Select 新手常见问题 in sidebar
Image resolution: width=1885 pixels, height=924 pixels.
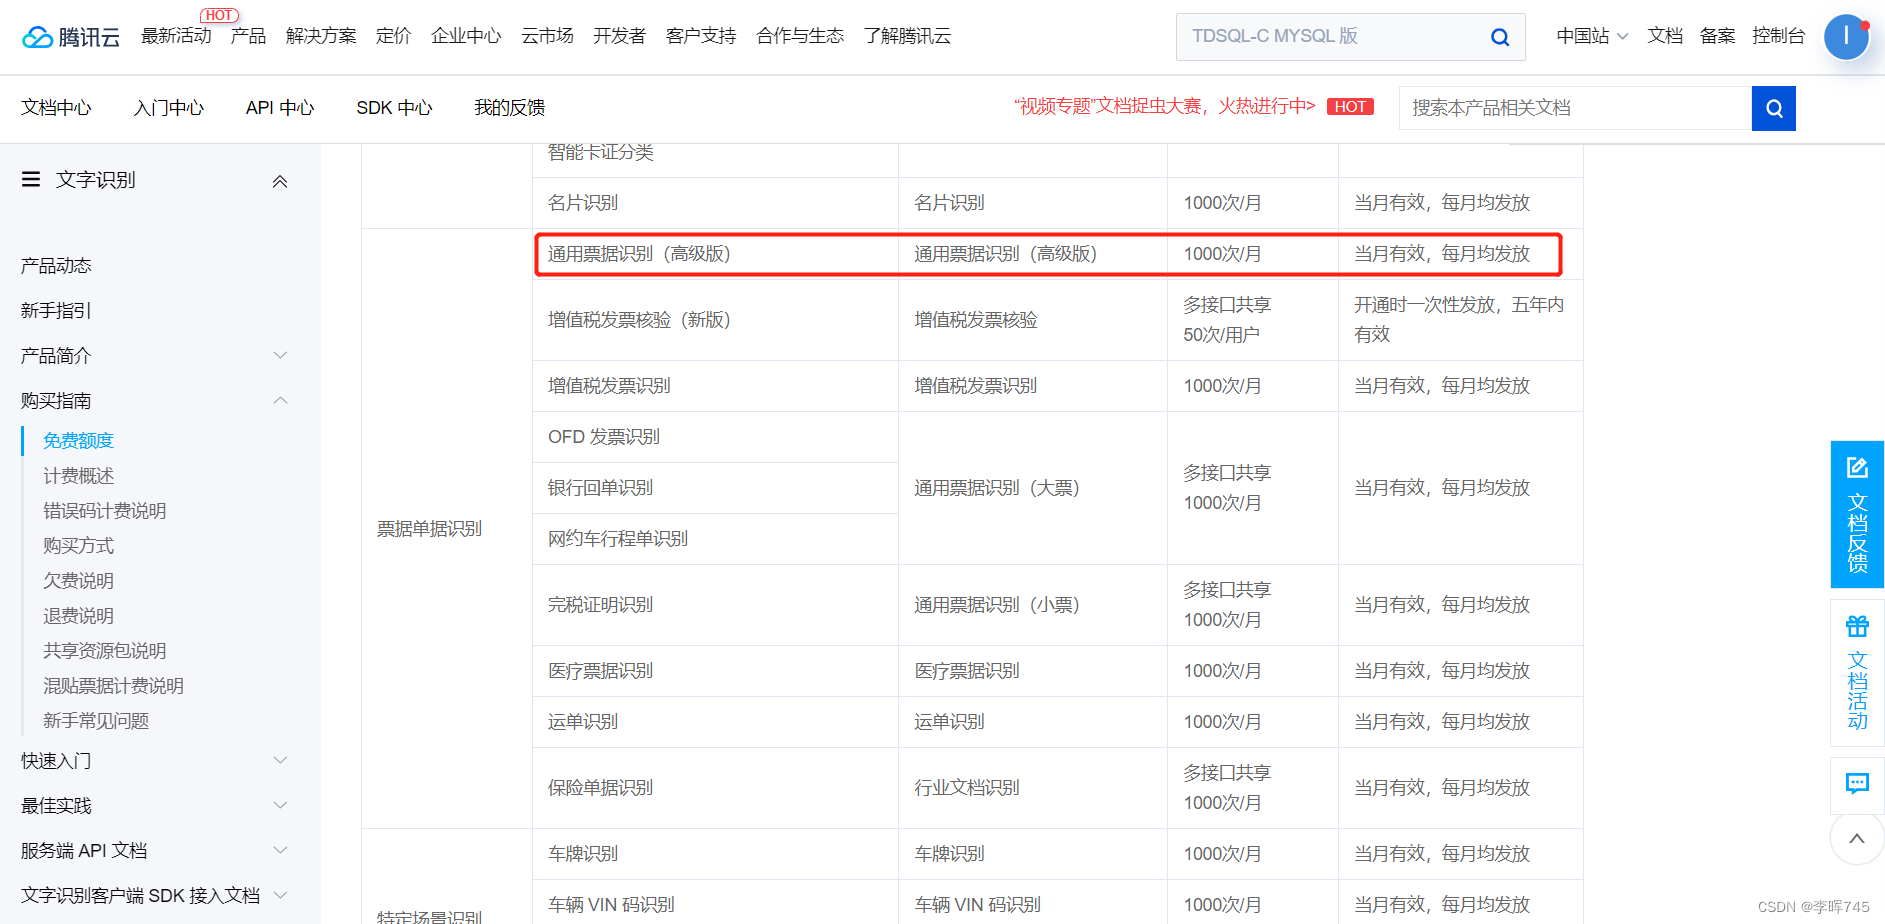coord(96,721)
